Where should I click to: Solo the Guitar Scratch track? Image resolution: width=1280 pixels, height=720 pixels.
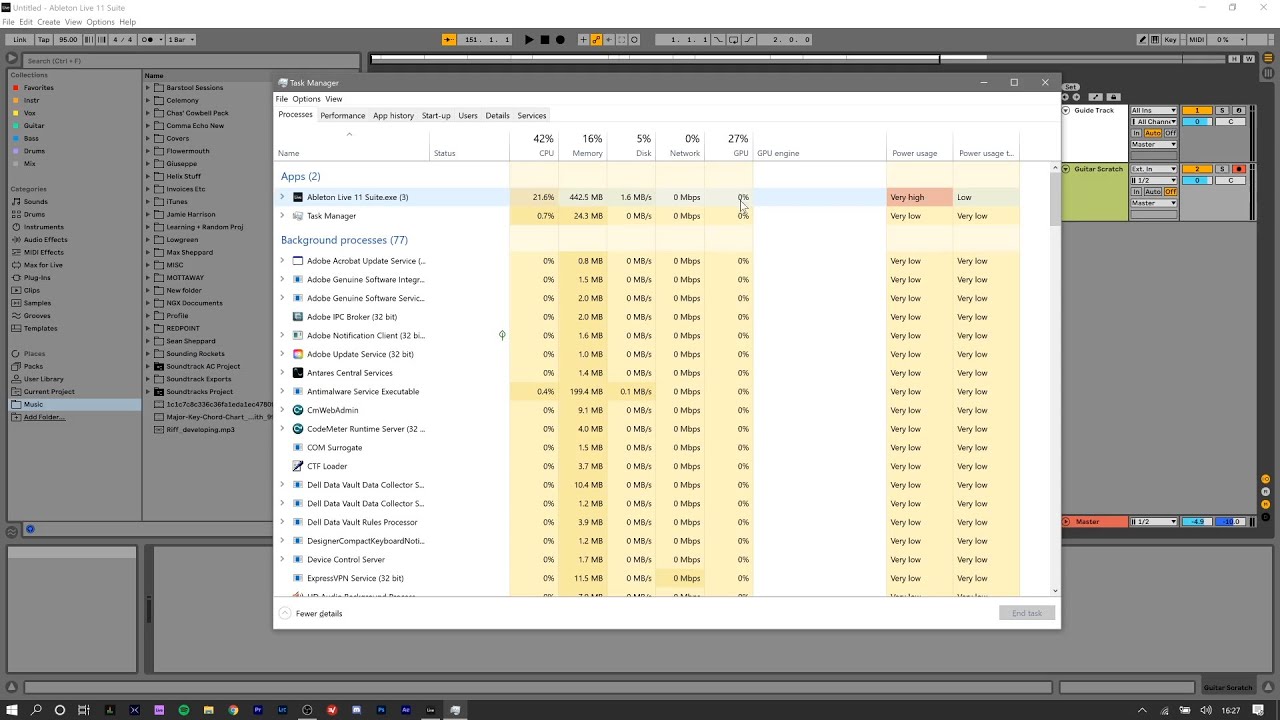[x=1222, y=169]
